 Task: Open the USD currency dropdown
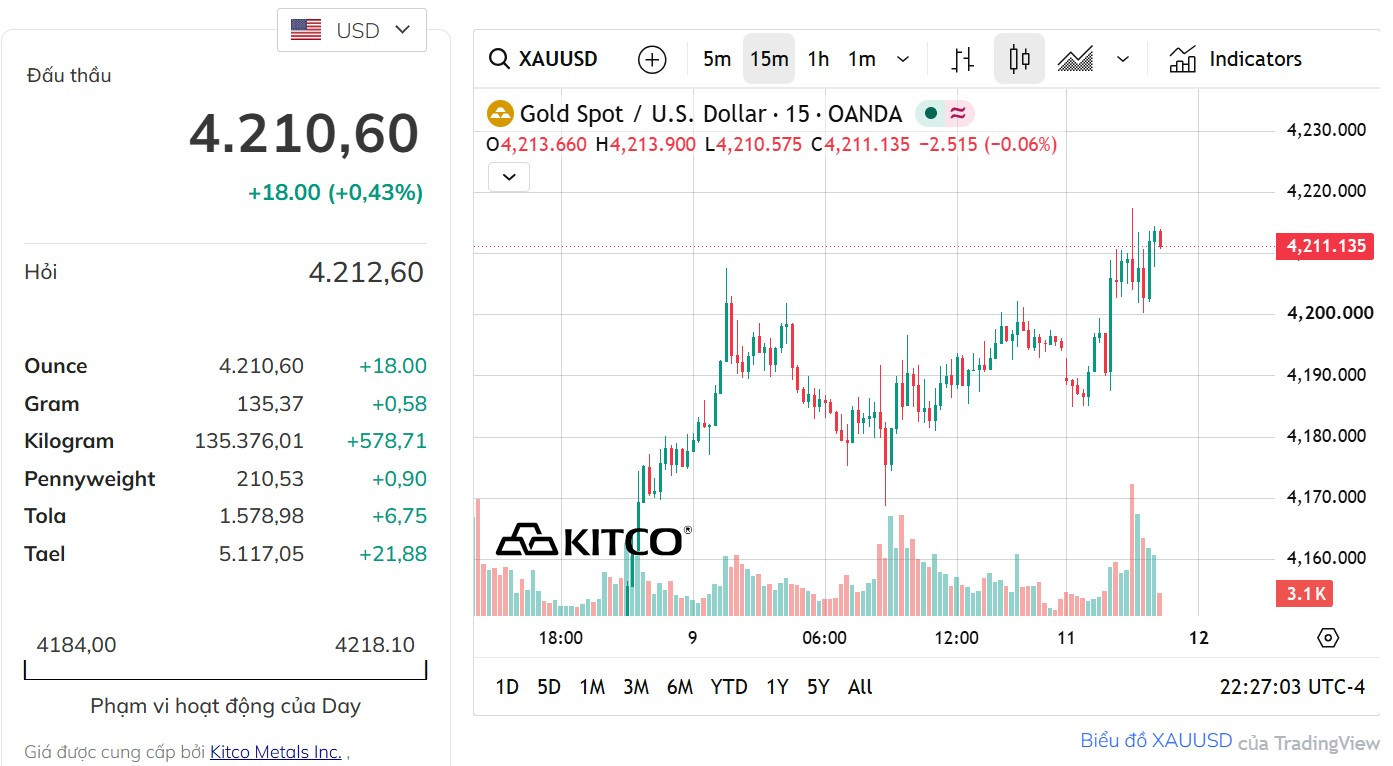(351, 30)
